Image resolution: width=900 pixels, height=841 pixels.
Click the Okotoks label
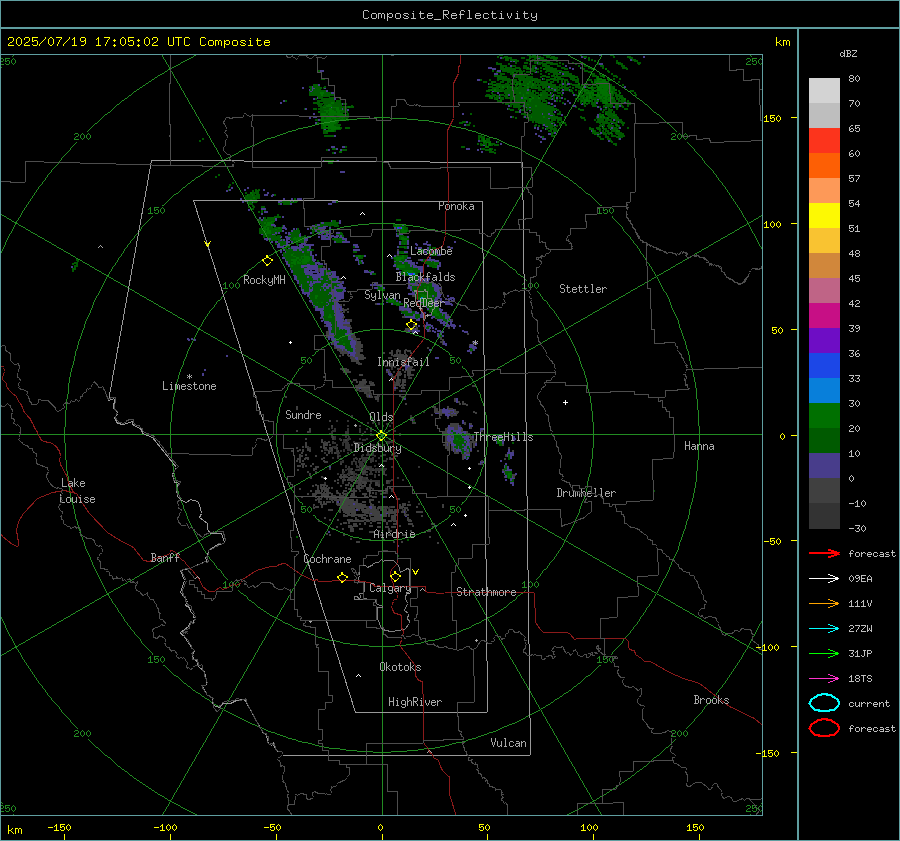pyautogui.click(x=400, y=667)
